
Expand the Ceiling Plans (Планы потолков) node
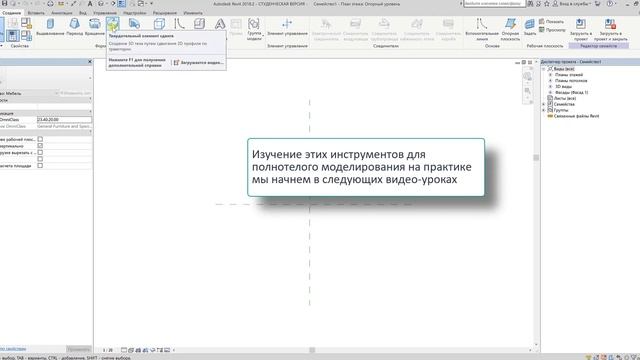[x=550, y=81]
